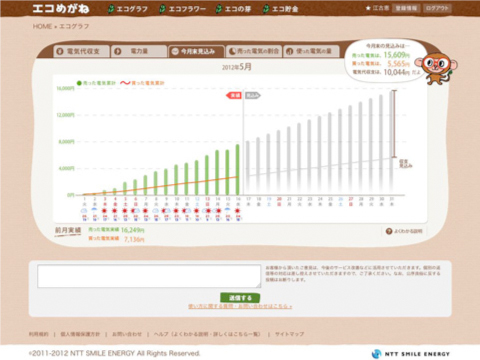This screenshot has width=480, height=360.
Task: Click the feedback text area
Action: (x=149, y=276)
